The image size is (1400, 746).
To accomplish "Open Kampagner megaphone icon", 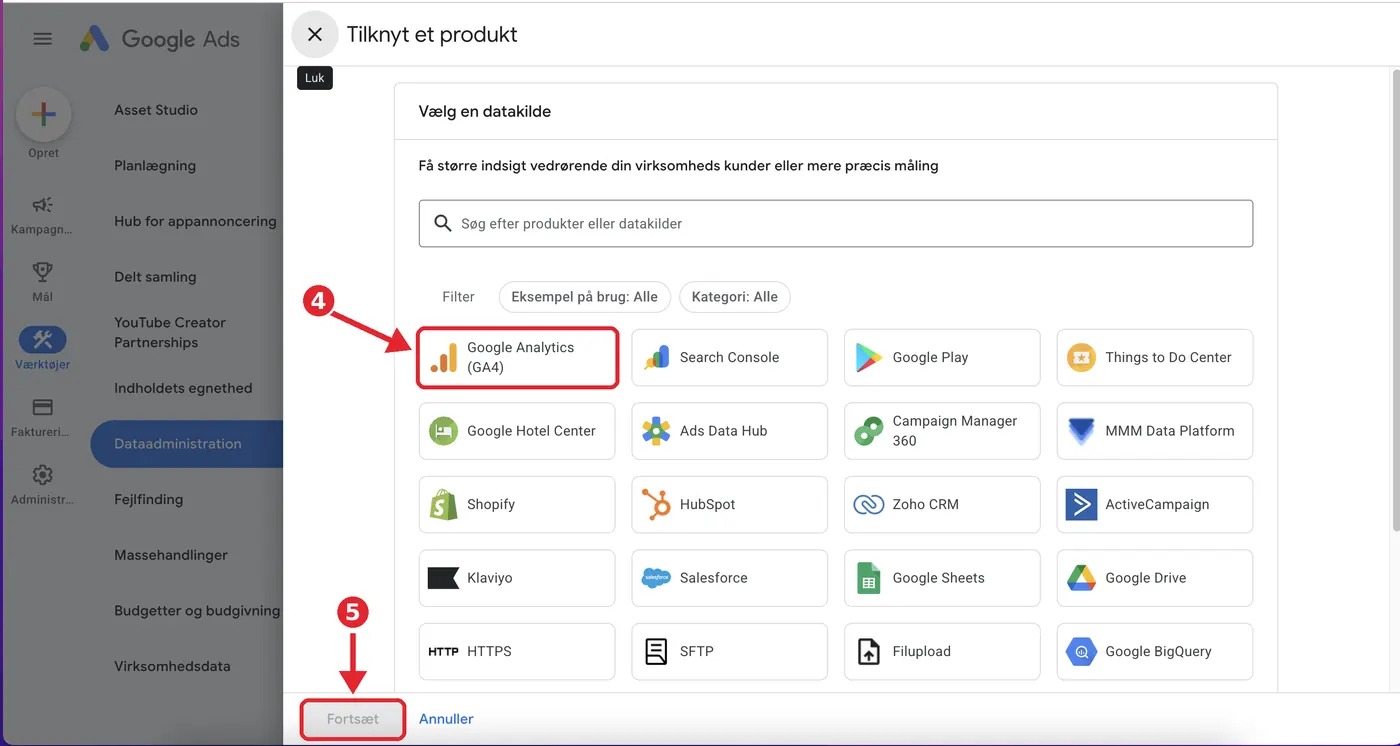I will (42, 205).
